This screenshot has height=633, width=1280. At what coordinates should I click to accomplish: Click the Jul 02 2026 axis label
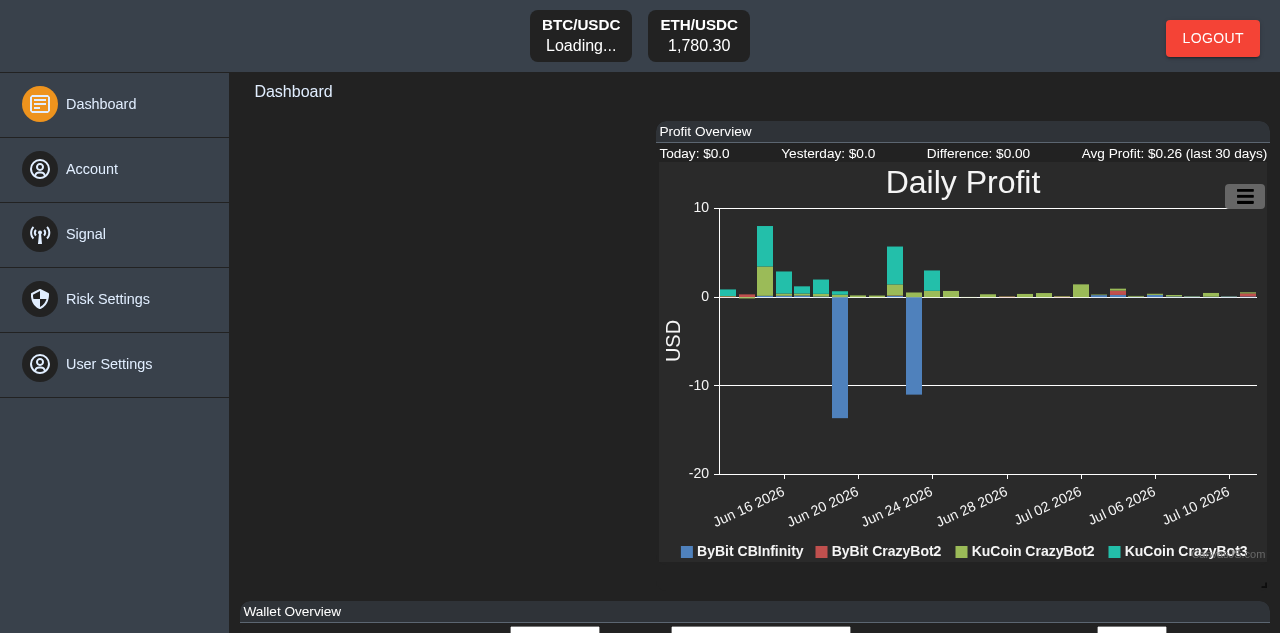[1048, 506]
